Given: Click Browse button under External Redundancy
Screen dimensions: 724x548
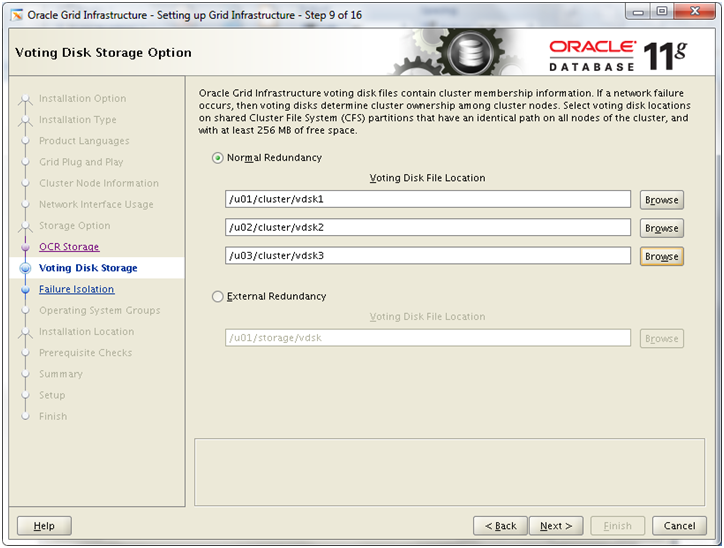Looking at the screenshot, I should [x=661, y=338].
